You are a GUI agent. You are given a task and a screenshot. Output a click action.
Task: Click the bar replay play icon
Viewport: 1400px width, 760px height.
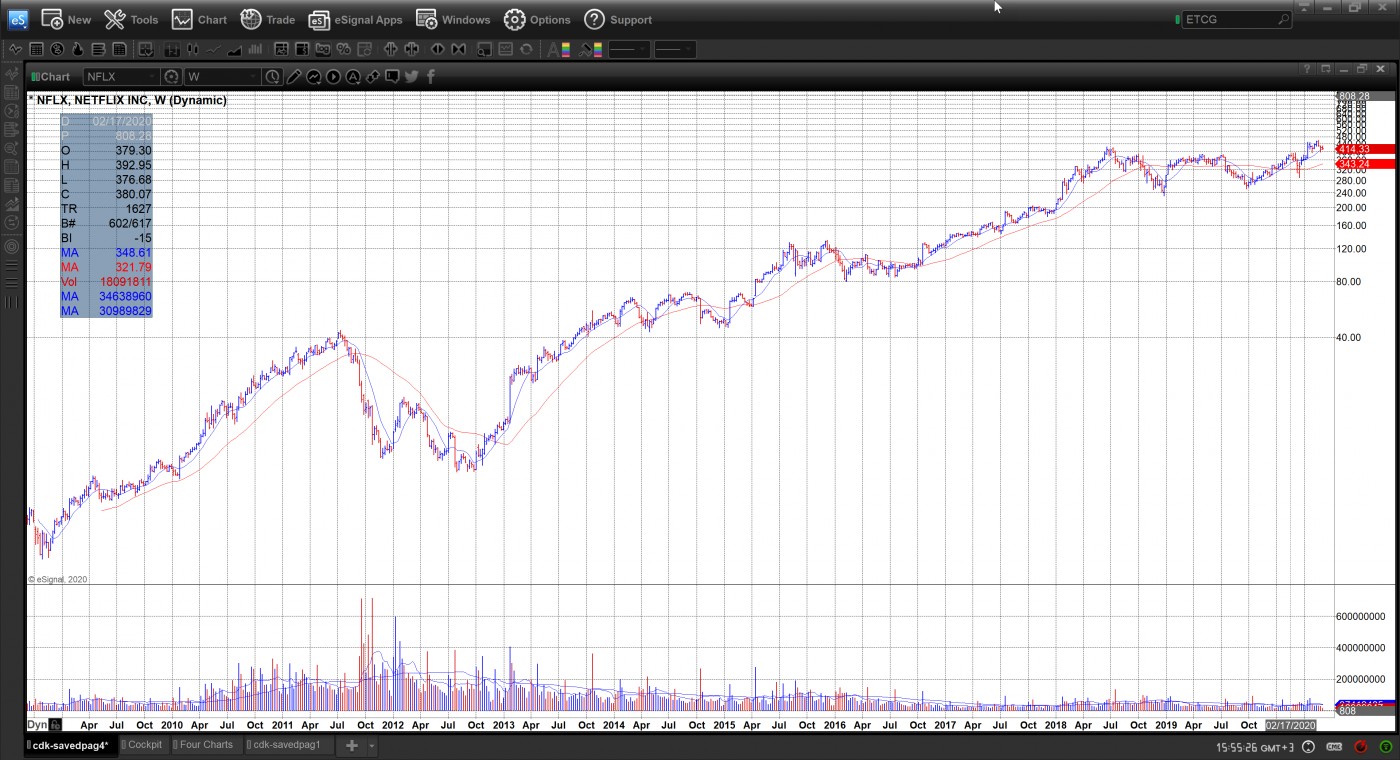point(333,76)
